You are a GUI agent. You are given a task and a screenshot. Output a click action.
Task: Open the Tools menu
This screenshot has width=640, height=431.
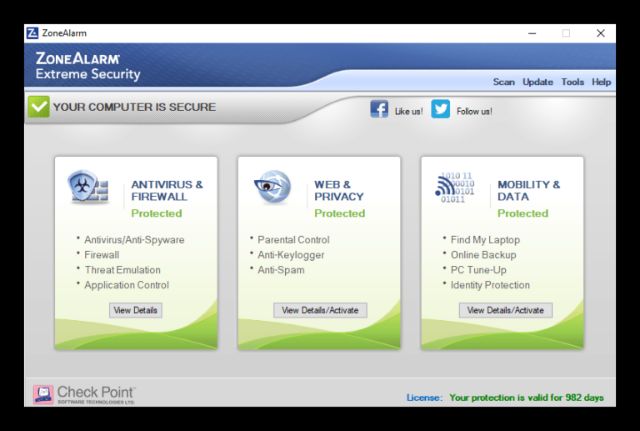point(573,82)
